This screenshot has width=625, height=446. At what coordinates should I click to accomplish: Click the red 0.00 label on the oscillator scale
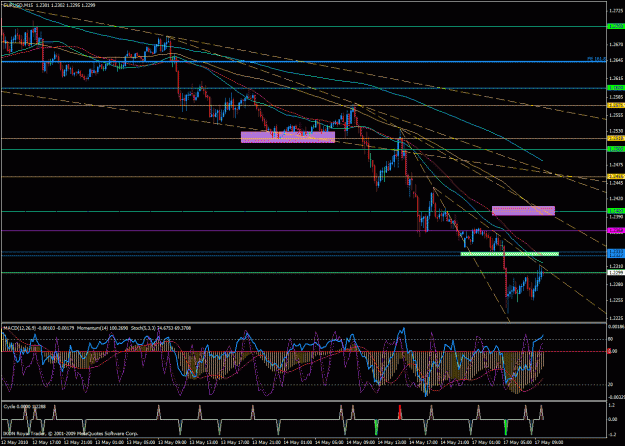[x=610, y=351]
